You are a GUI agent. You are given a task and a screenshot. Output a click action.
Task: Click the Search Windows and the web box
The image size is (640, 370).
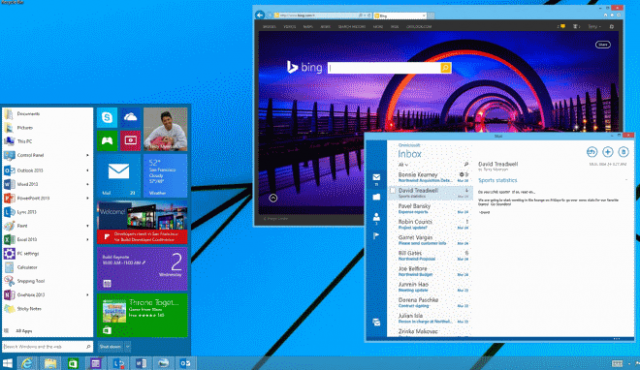click(x=47, y=346)
